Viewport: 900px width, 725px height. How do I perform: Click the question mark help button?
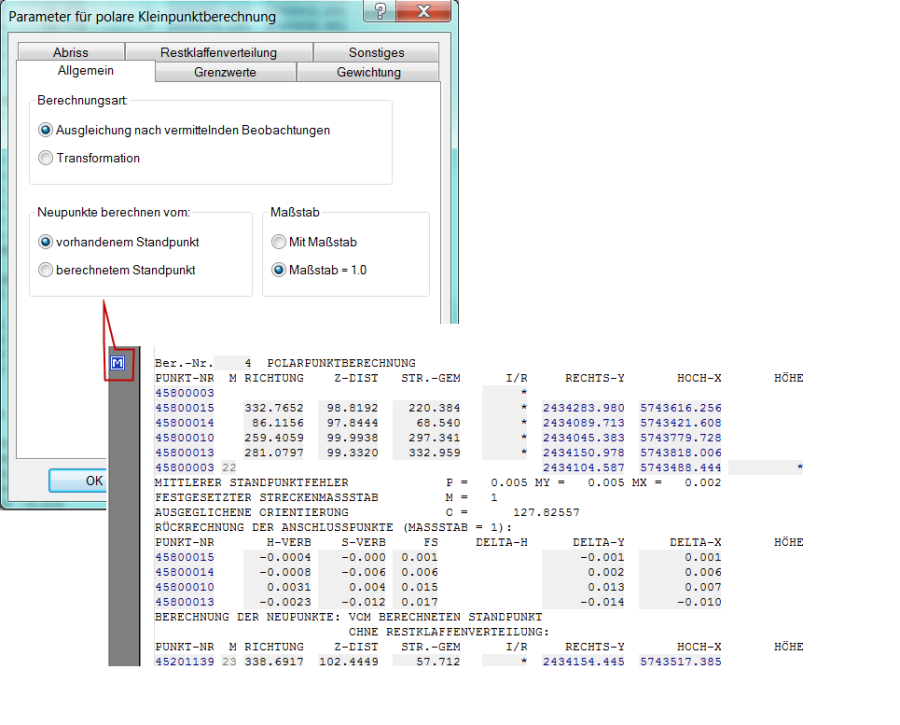(380, 12)
